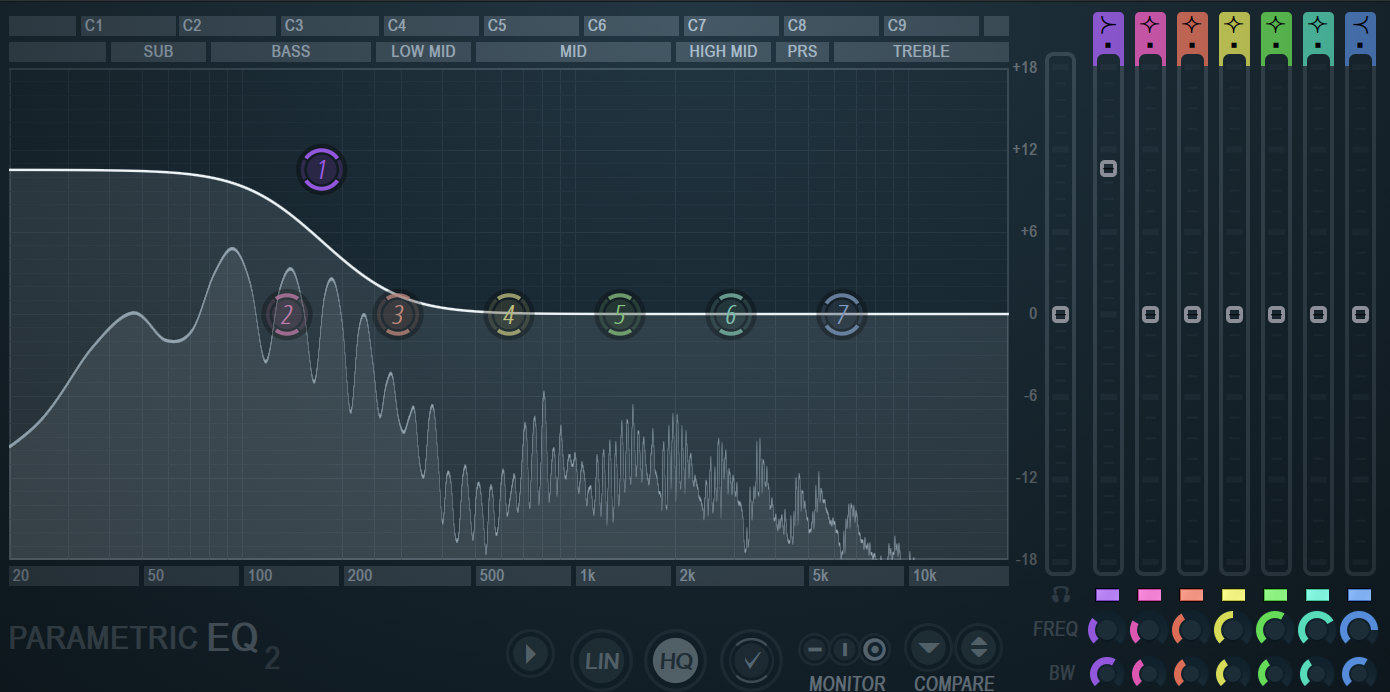The height and width of the screenshot is (692, 1390).
Task: Open the green band 5 filter type selector
Action: pyautogui.click(x=1276, y=24)
